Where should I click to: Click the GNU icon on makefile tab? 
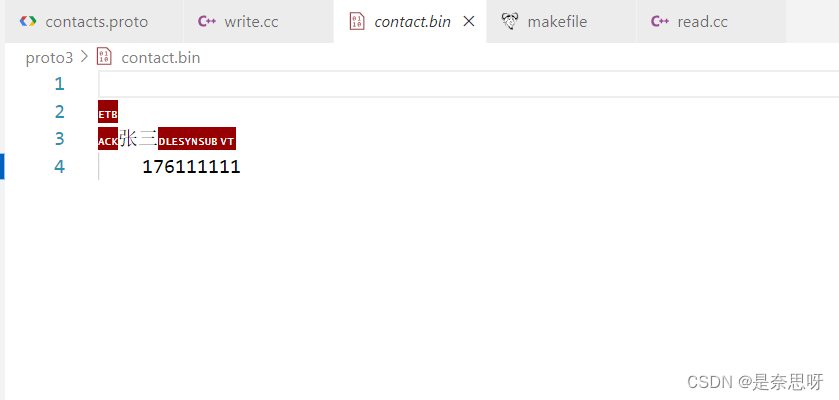tap(510, 21)
